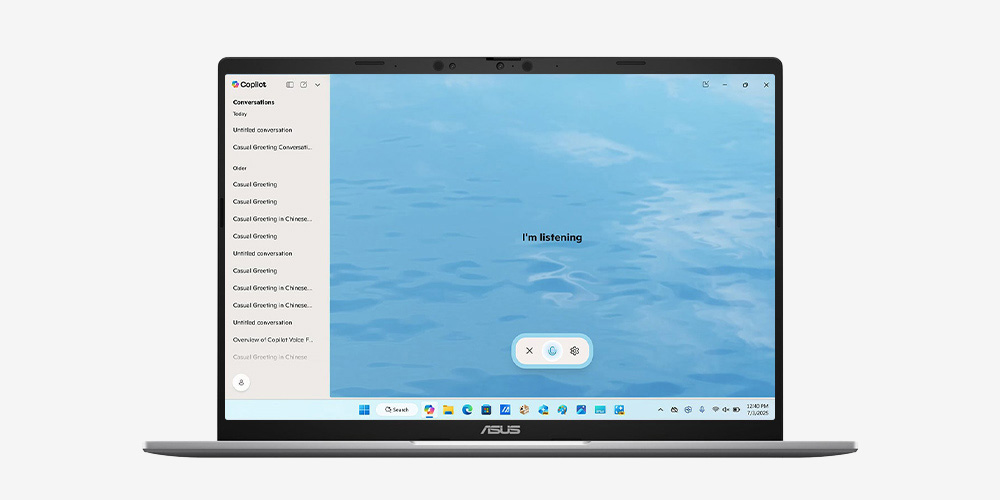Click the compose icon in the title bar

point(706,85)
